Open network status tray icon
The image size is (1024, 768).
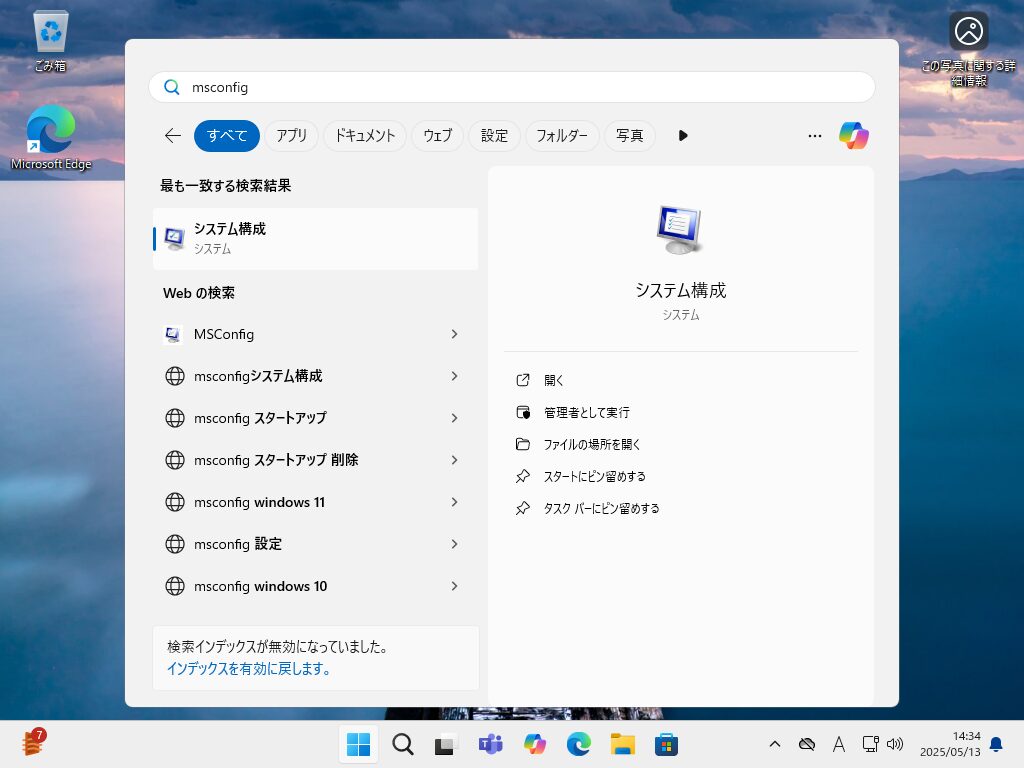tap(870, 744)
